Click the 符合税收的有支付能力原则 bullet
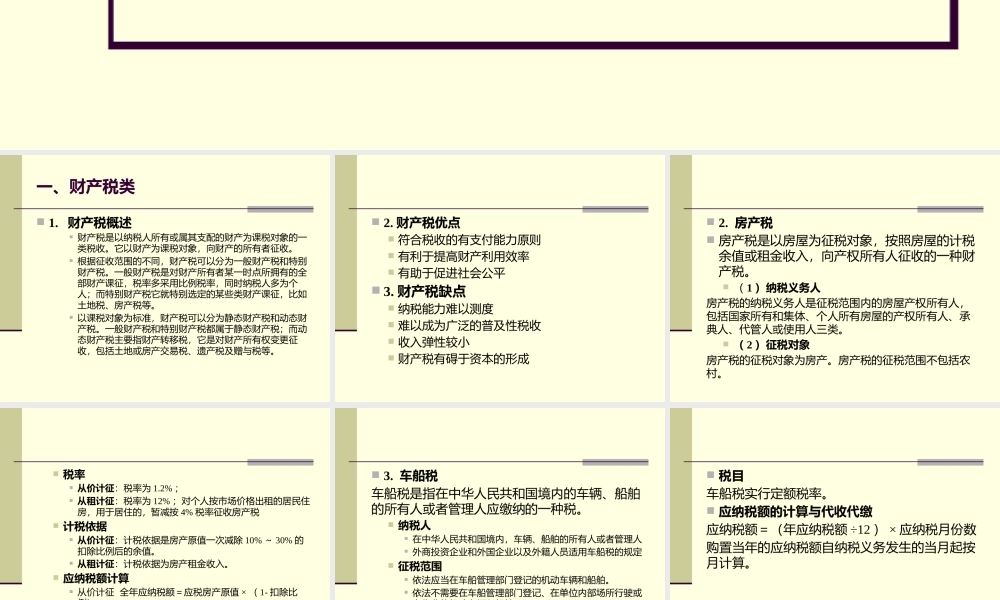This screenshot has width=1000, height=600. (468, 239)
